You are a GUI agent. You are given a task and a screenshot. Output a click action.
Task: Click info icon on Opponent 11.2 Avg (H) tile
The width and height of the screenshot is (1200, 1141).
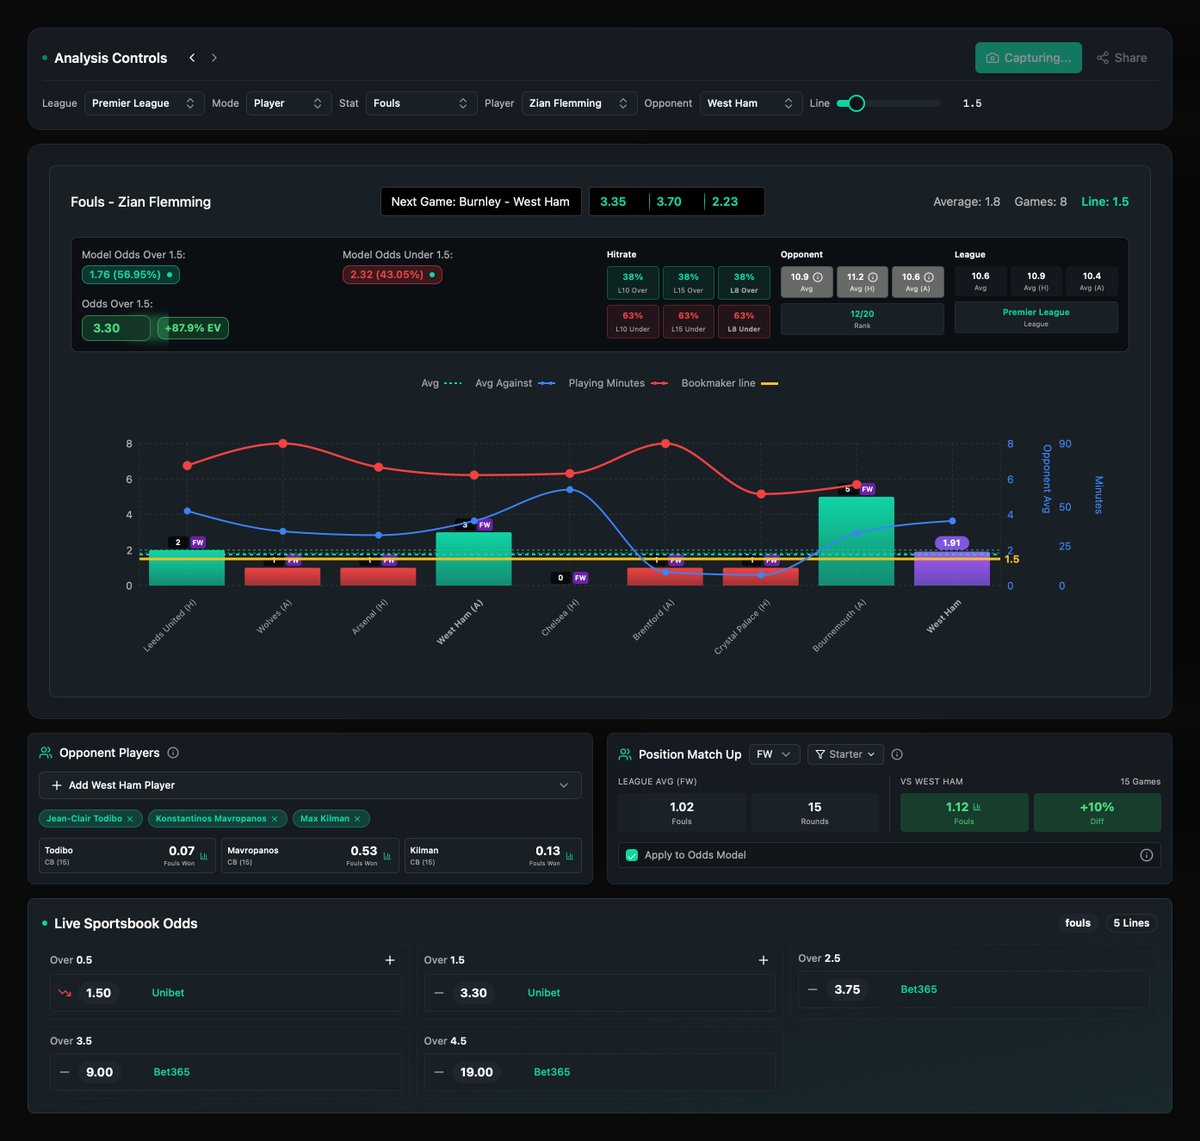click(x=872, y=277)
